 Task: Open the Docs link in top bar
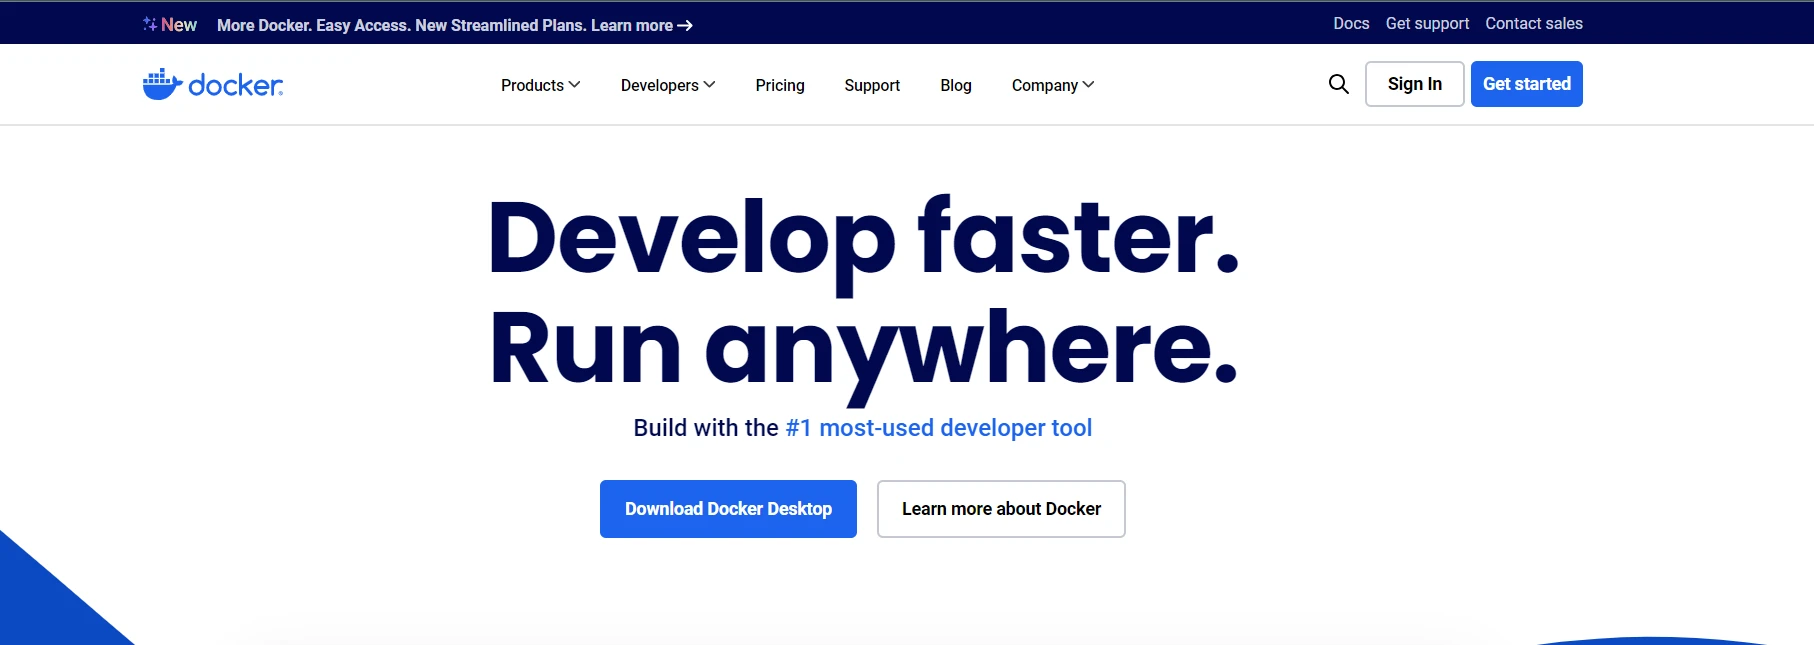click(1350, 23)
